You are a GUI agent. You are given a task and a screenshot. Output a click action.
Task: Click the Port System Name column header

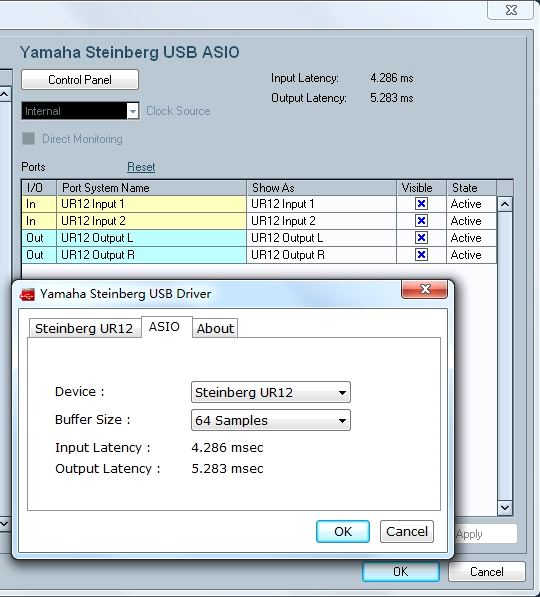tap(151, 188)
